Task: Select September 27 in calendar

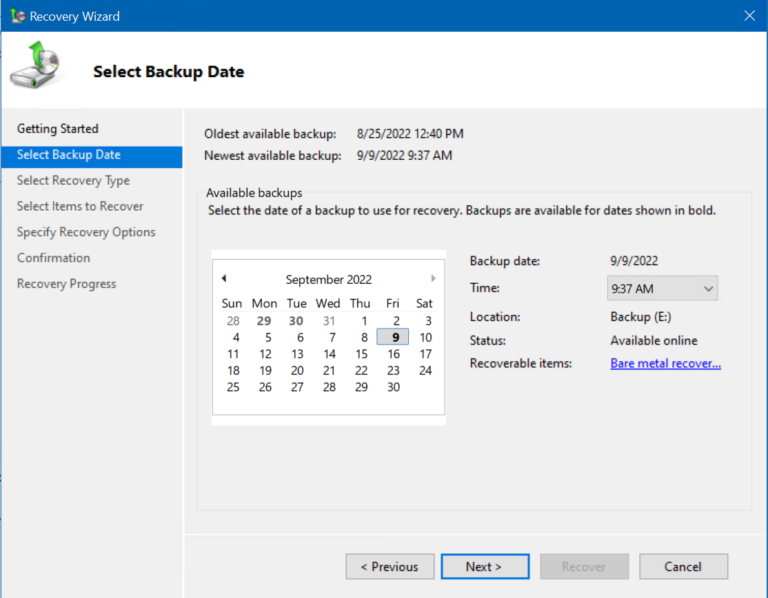Action: 297,387
